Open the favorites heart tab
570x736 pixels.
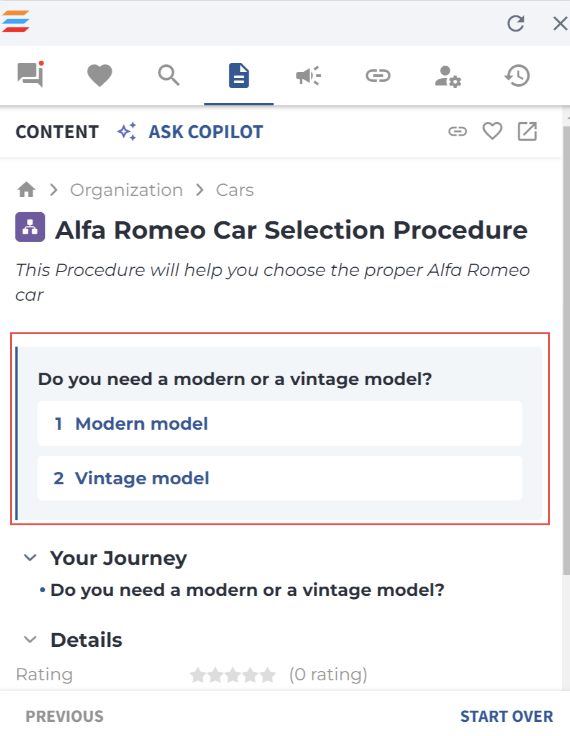[x=100, y=75]
